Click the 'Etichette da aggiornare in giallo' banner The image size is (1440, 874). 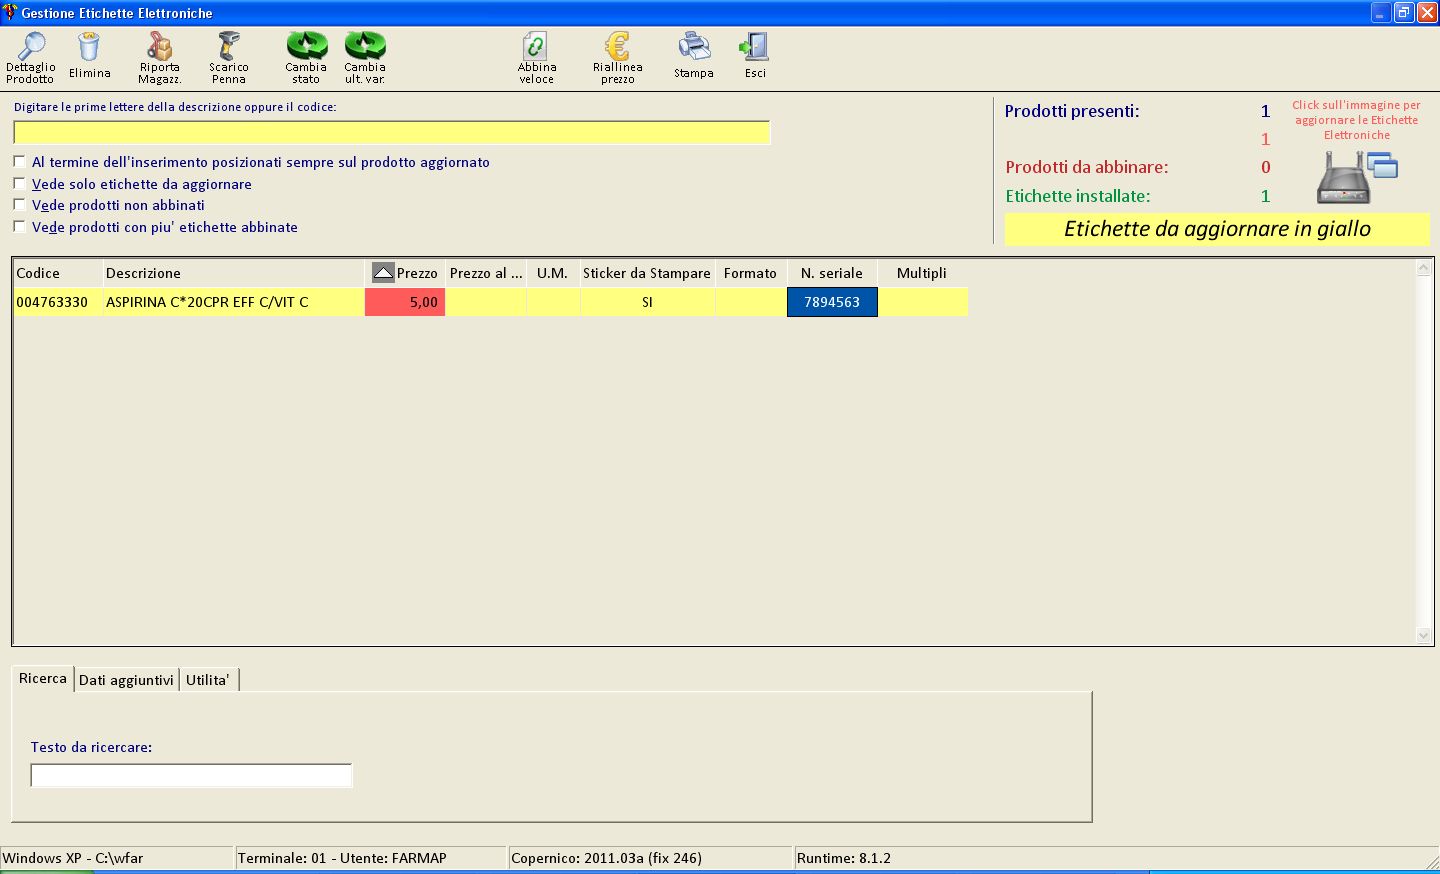(1217, 229)
